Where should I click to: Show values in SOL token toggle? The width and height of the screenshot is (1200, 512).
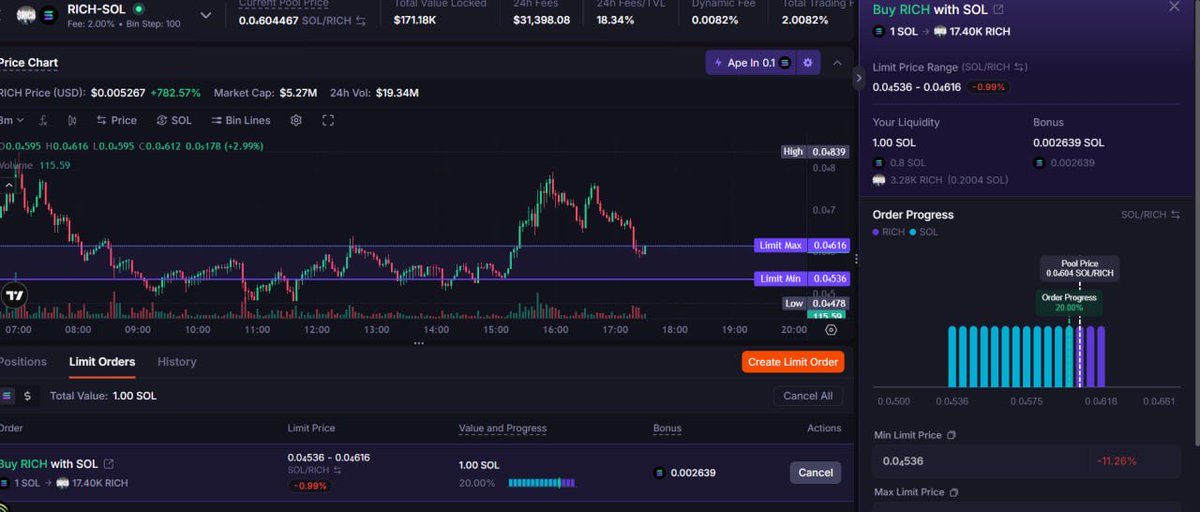pos(7,396)
